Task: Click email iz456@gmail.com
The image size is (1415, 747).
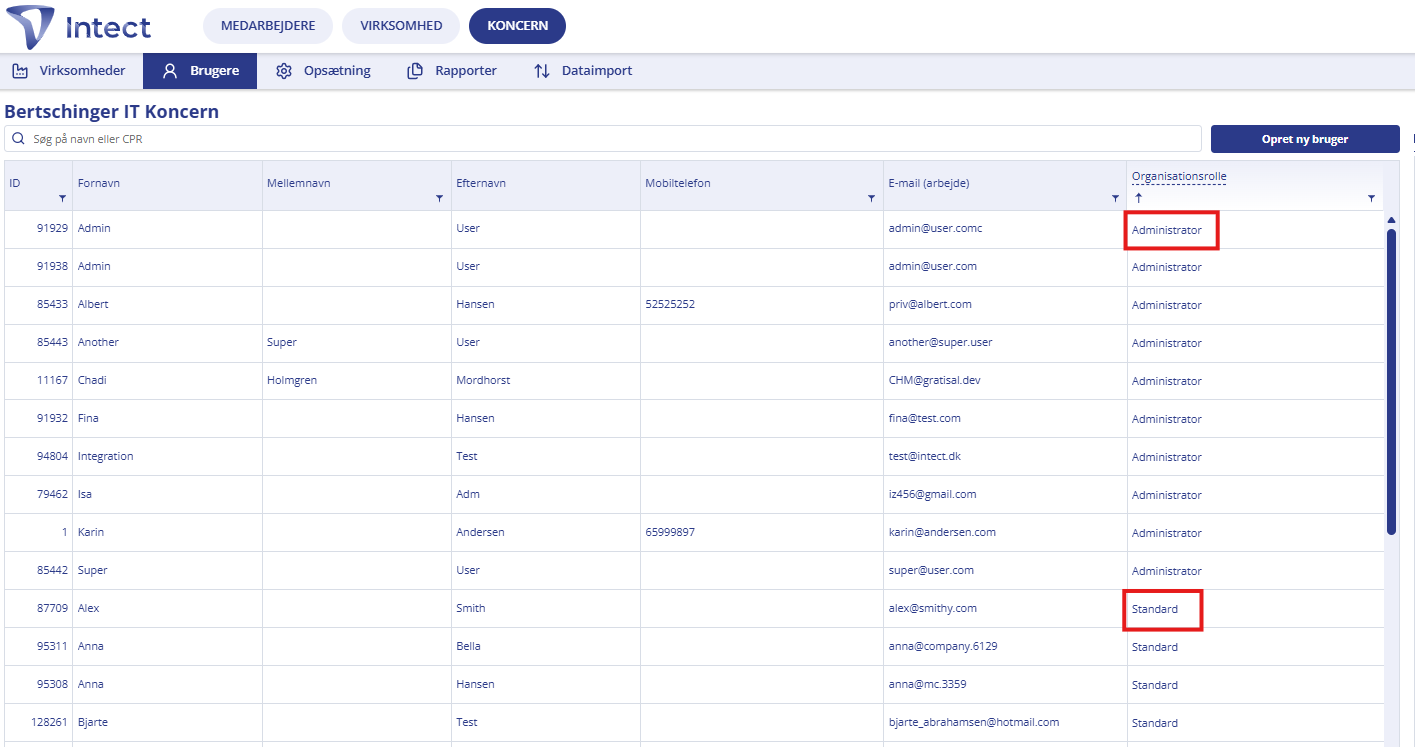Action: pyautogui.click(x=932, y=494)
